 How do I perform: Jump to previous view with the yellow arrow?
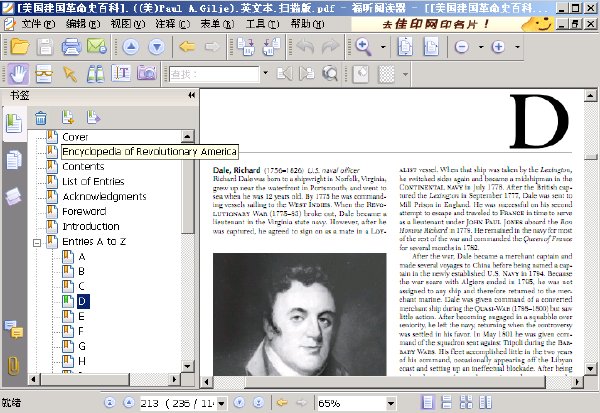coord(187,47)
